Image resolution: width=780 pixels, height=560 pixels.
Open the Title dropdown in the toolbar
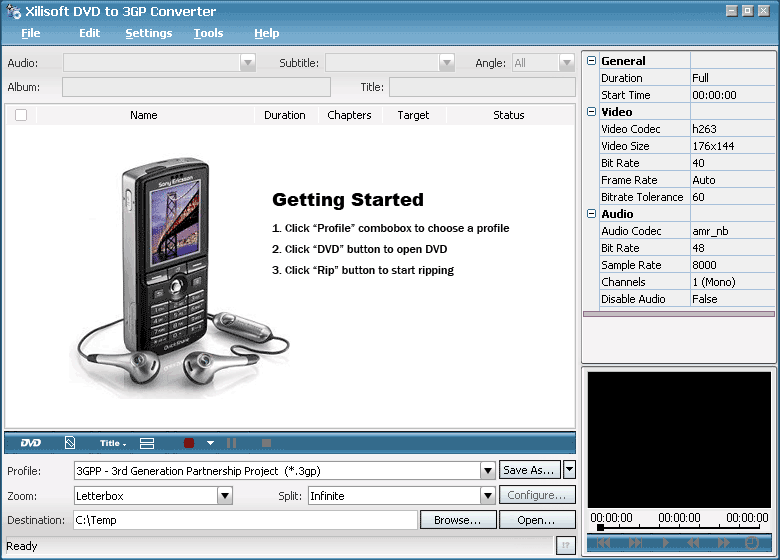[113, 443]
